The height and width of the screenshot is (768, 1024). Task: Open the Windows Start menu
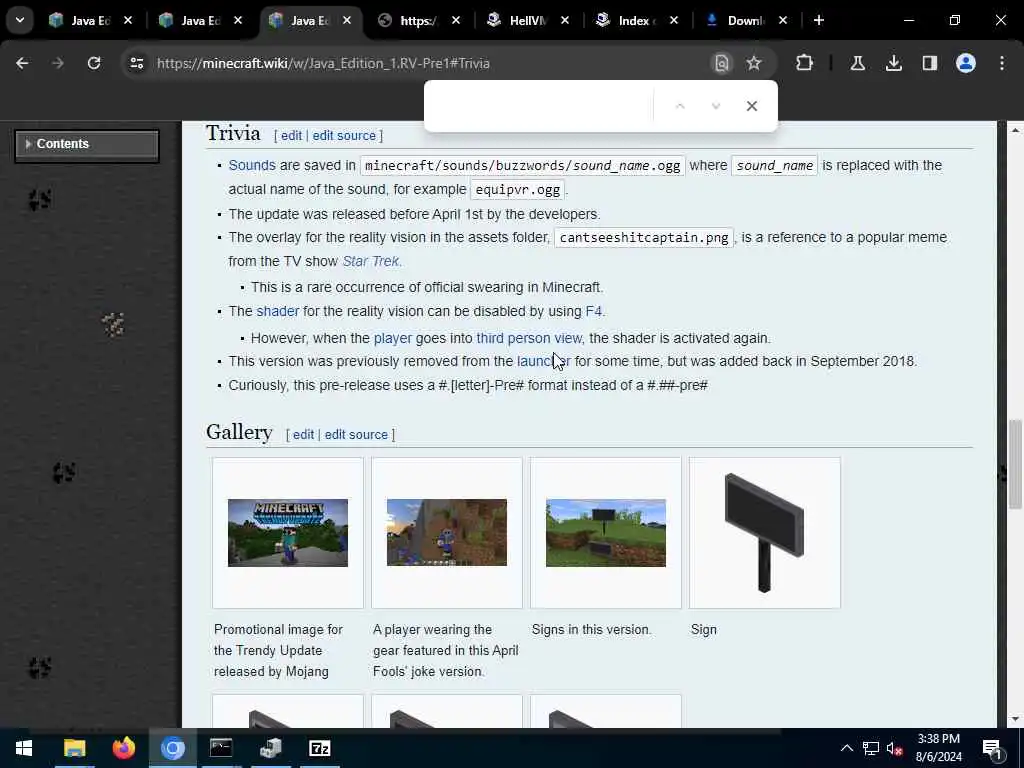coord(24,748)
